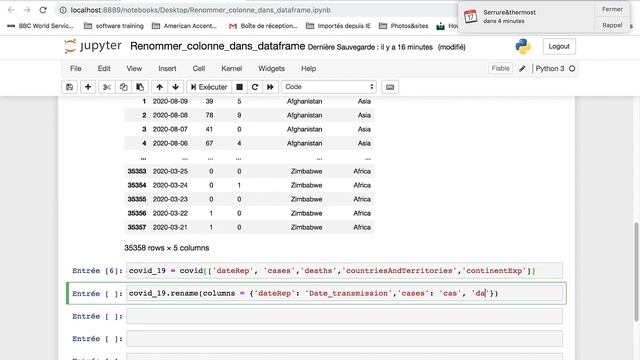Click date 2020-08-09 in the table

click(x=170, y=101)
